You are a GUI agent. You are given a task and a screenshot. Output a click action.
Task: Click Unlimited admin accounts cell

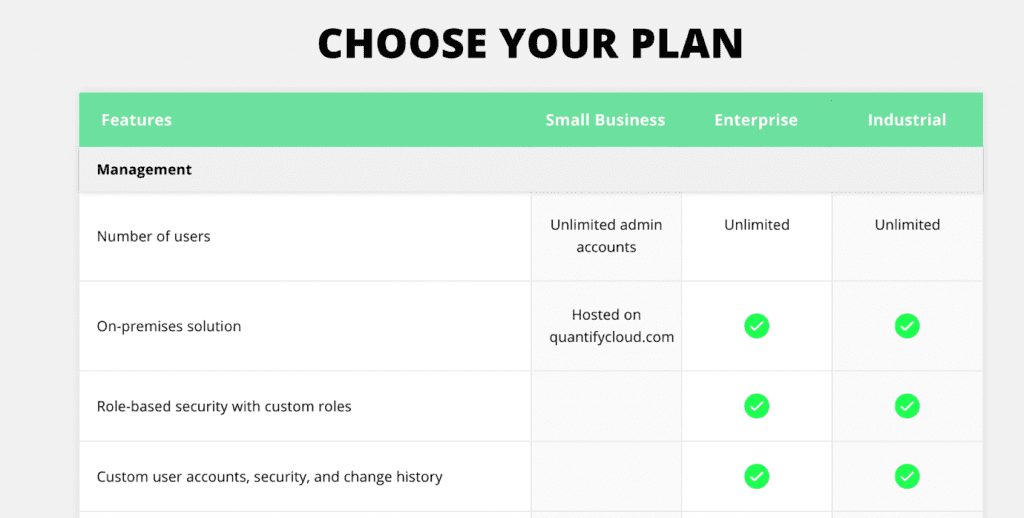click(606, 236)
